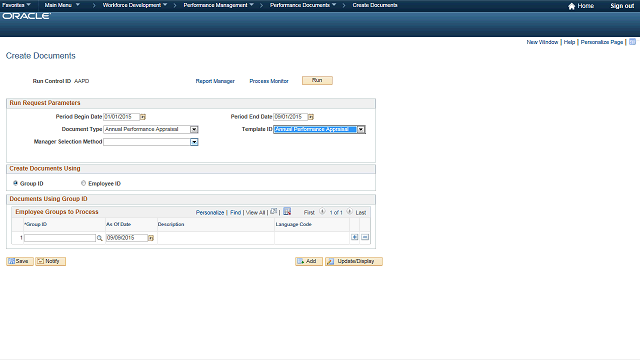Open the Report Manager link

(215, 81)
